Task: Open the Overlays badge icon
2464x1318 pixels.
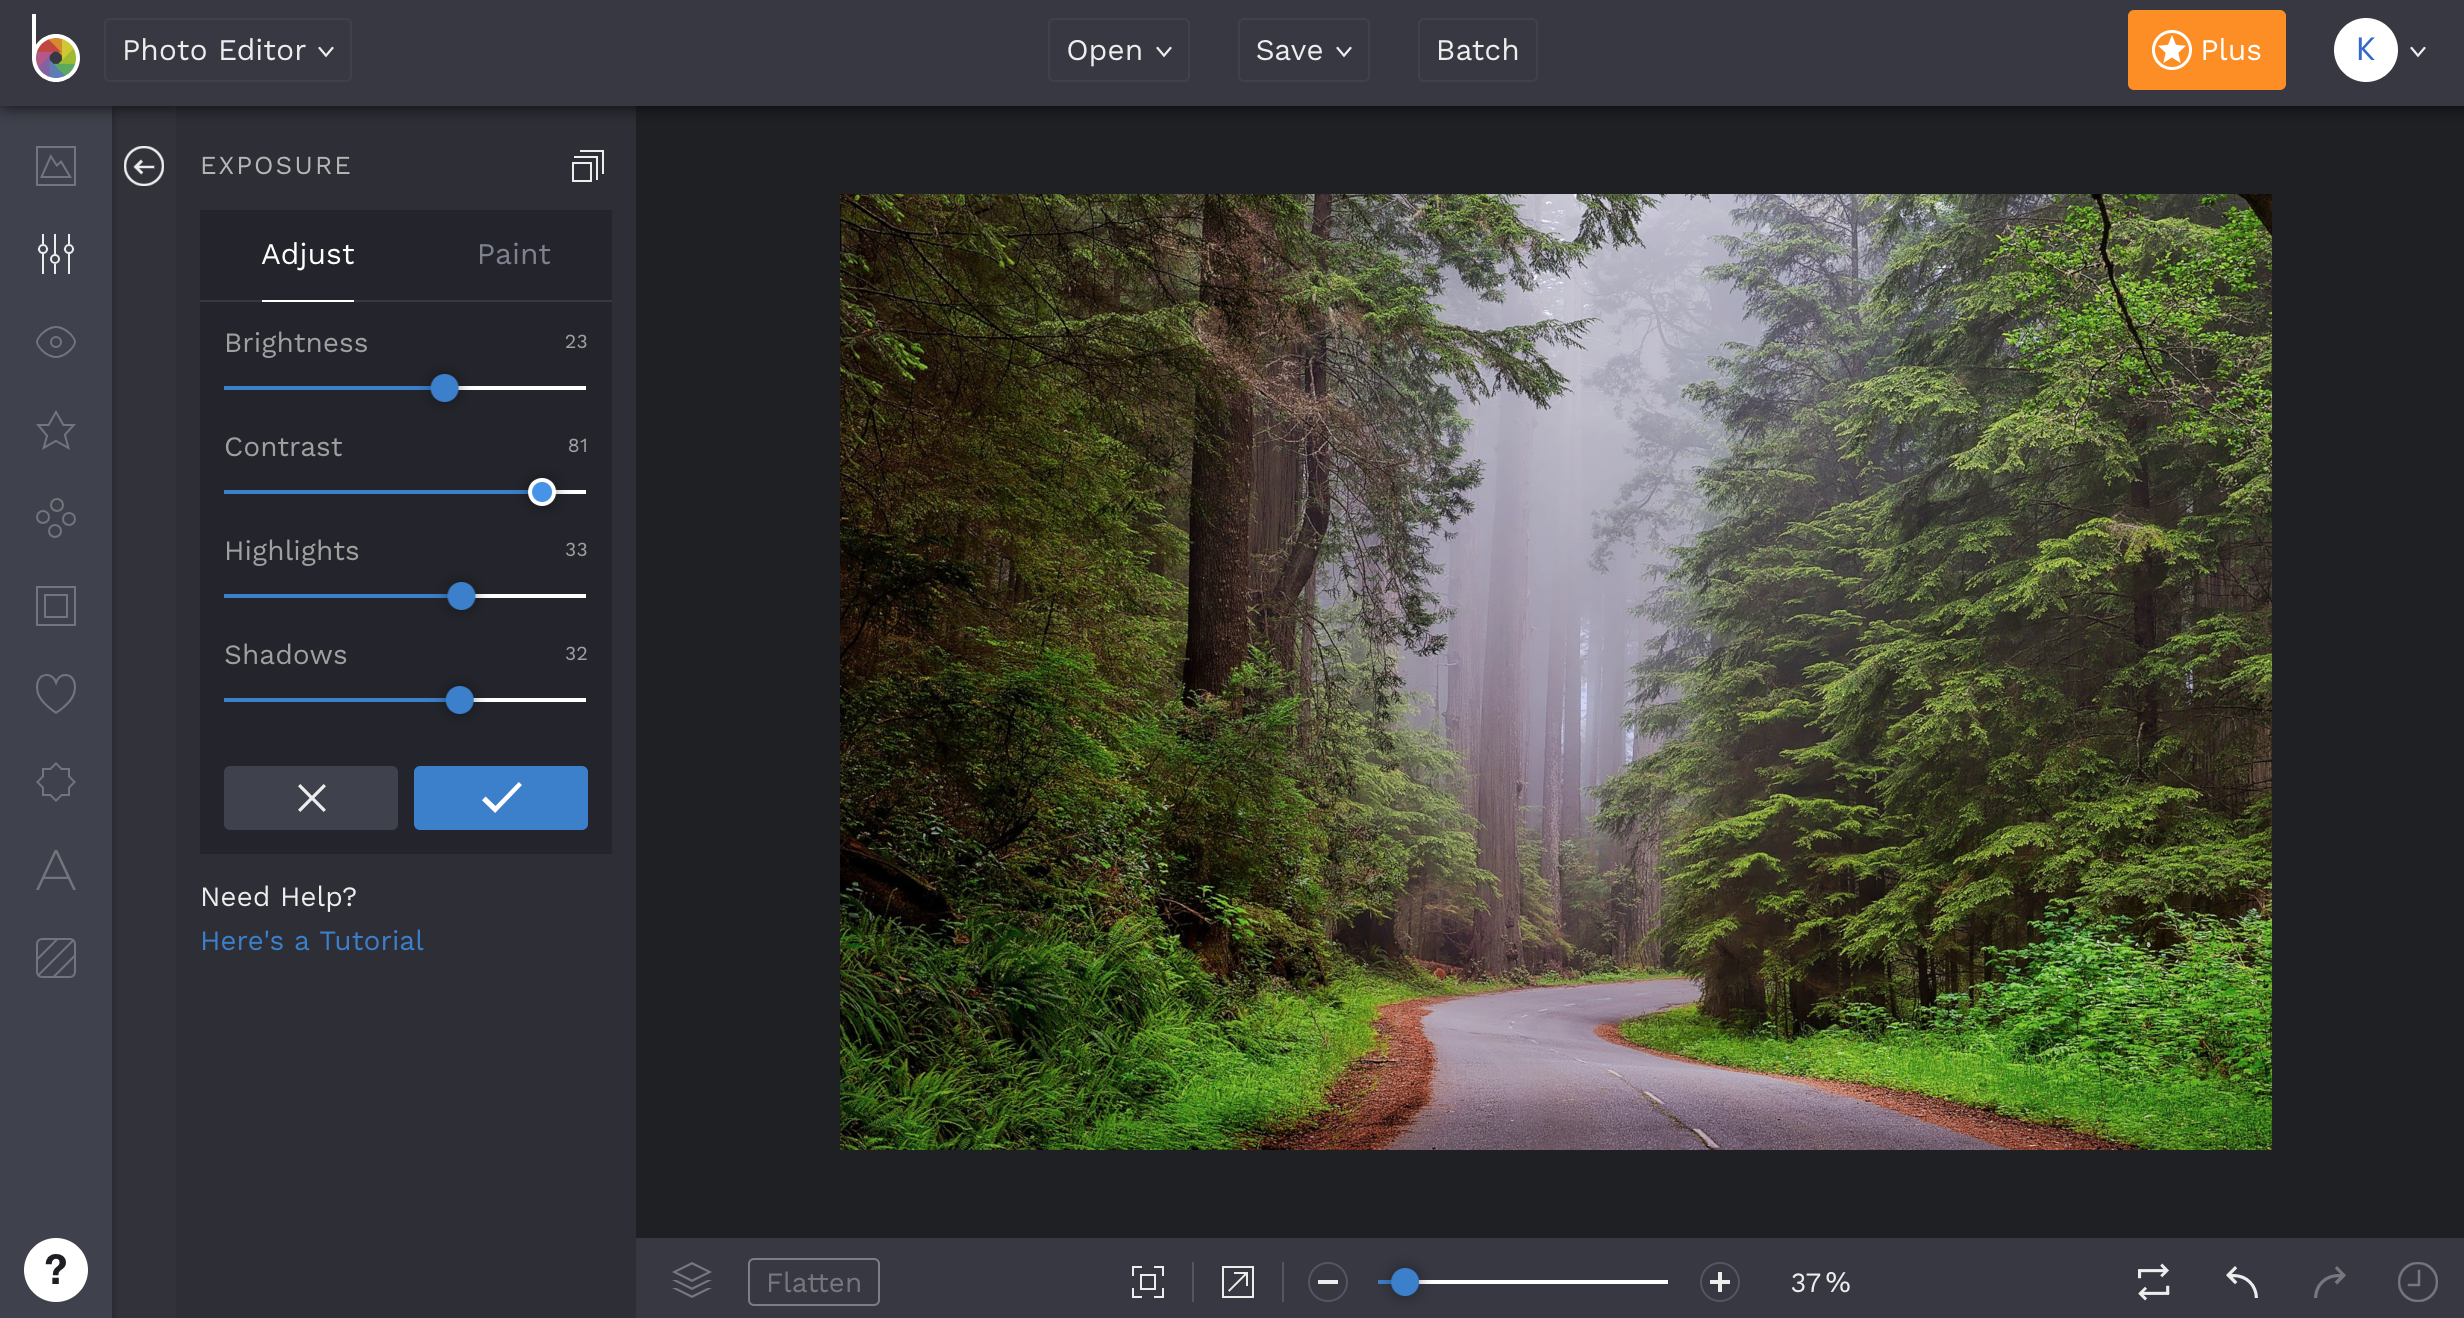Action: [56, 782]
